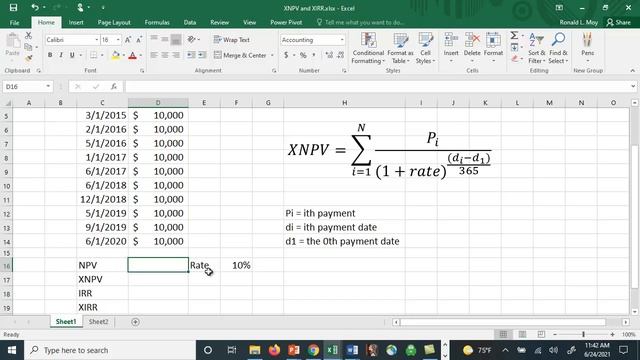Image resolution: width=640 pixels, height=360 pixels.
Task: Open Find & Select menu
Action: pyautogui.click(x=558, y=48)
